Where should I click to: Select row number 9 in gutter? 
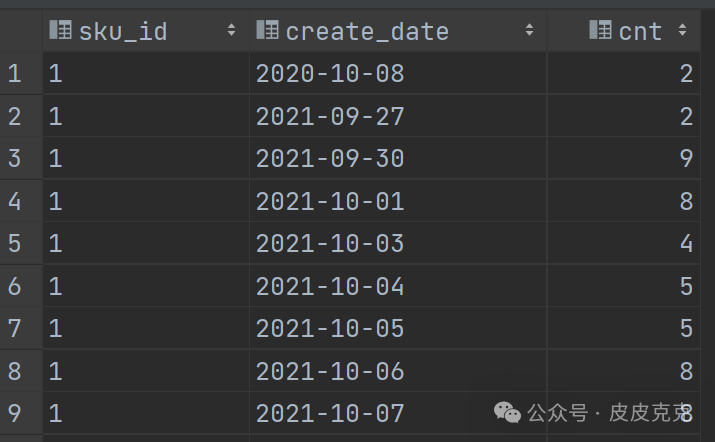(x=15, y=413)
